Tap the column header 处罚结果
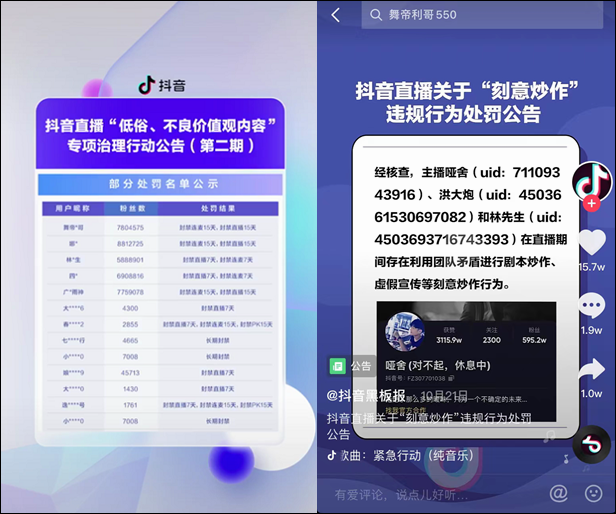This screenshot has width=616, height=514. (x=218, y=208)
